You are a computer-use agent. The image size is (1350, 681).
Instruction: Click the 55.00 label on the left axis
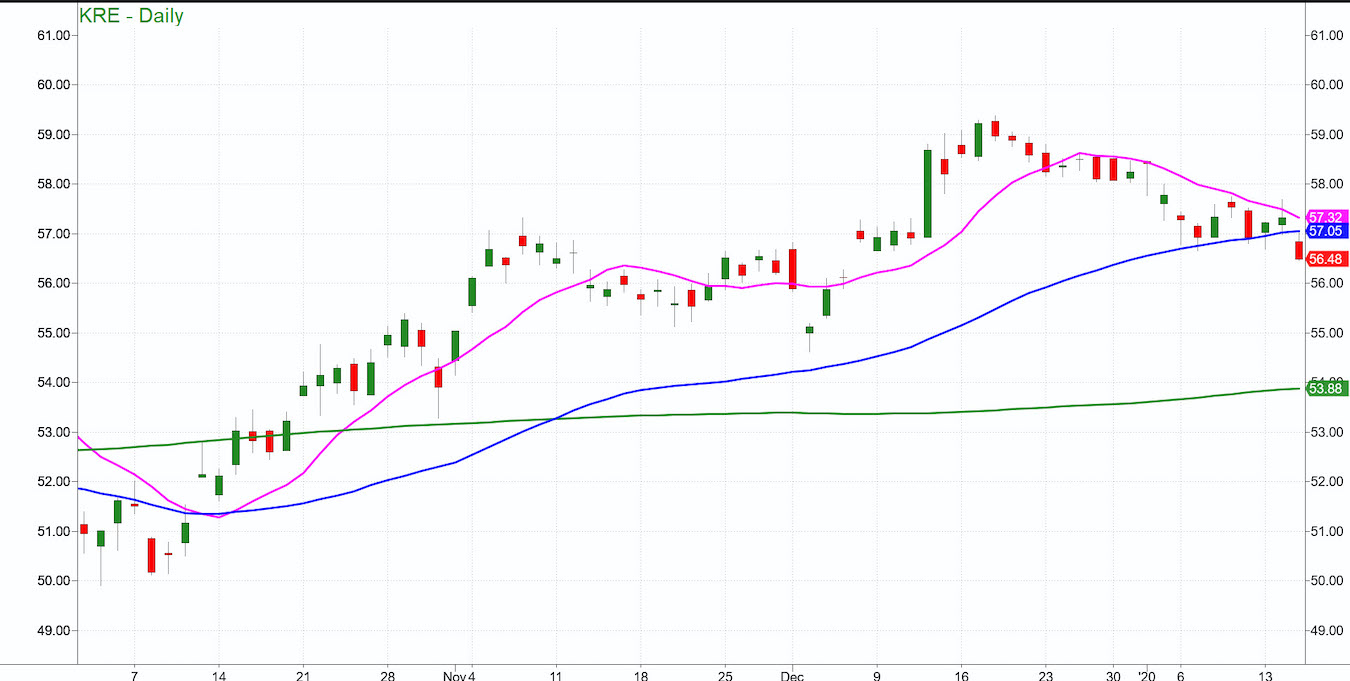tap(55, 333)
